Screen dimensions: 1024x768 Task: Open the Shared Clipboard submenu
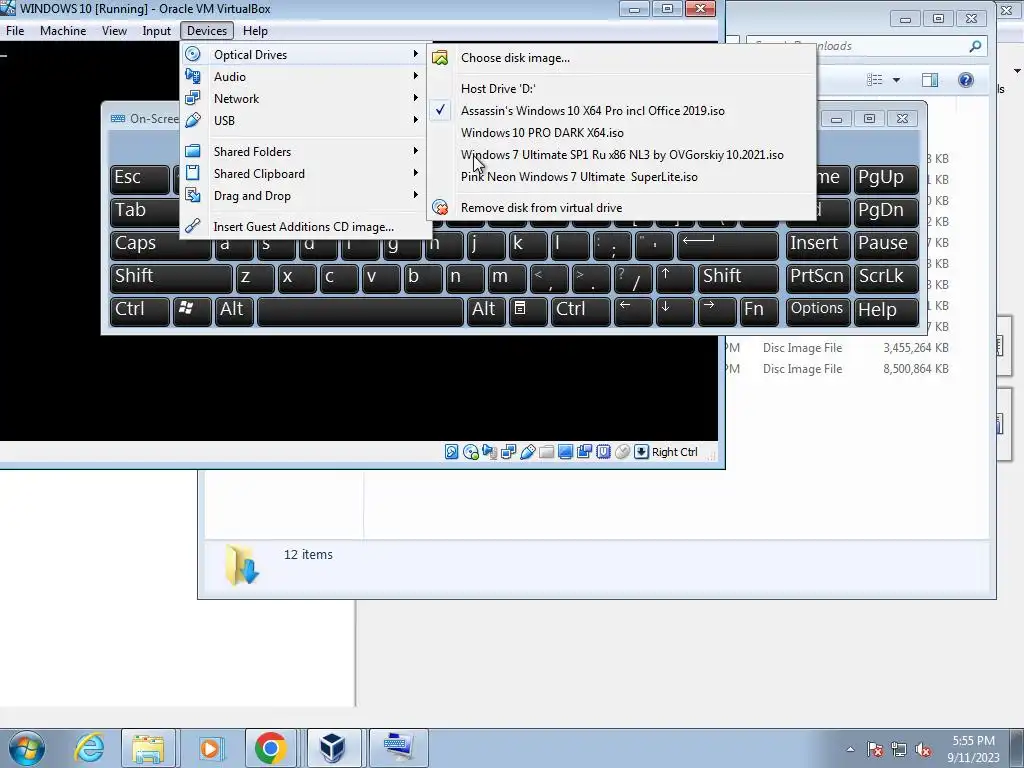tap(303, 174)
